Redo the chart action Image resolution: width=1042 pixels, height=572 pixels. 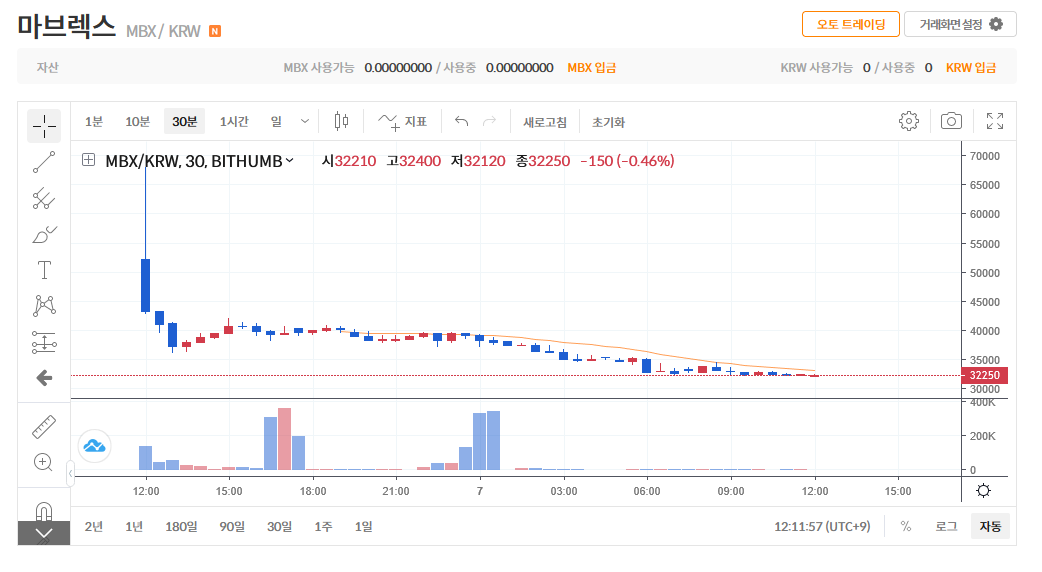[489, 121]
